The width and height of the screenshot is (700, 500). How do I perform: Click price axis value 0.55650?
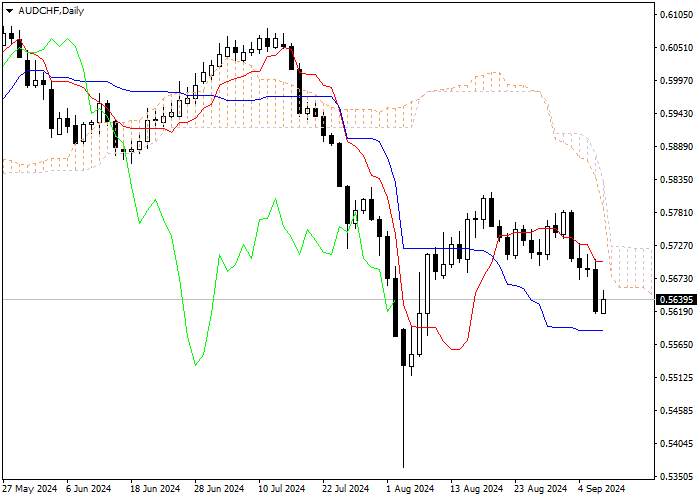pos(677,345)
